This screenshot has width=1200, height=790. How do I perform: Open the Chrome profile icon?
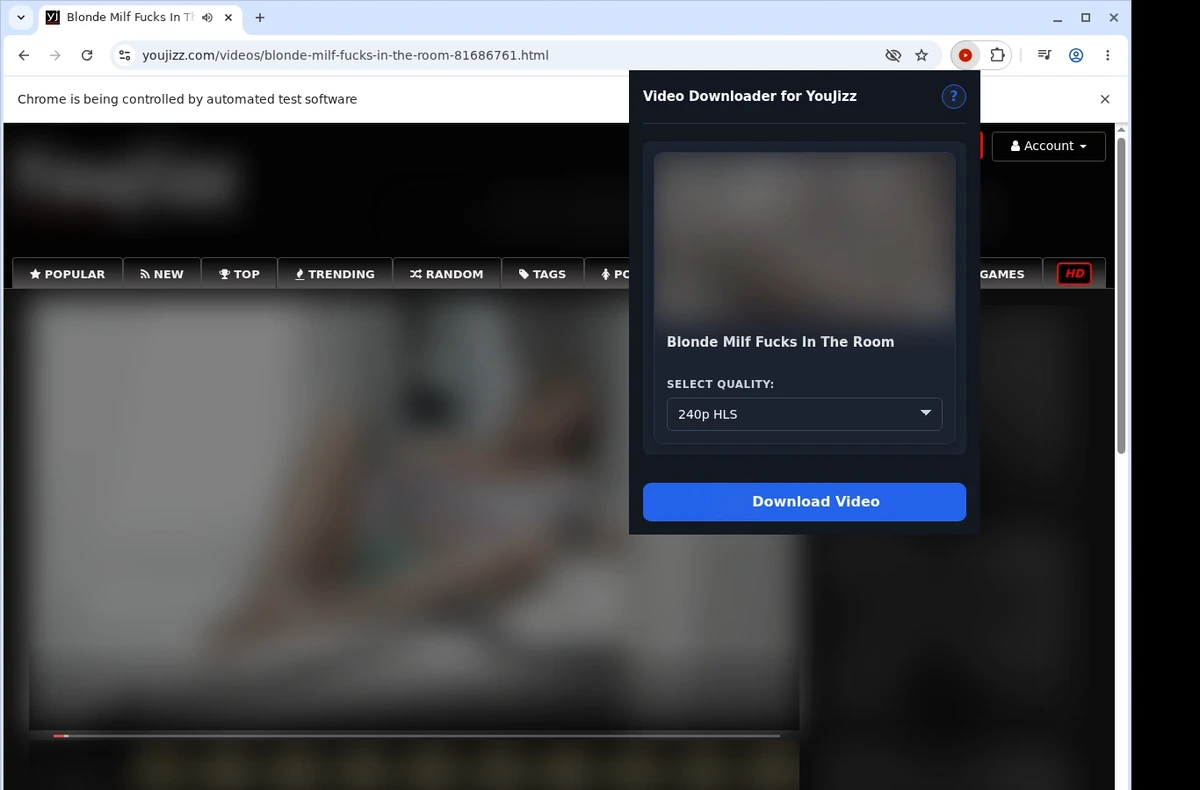click(1076, 55)
